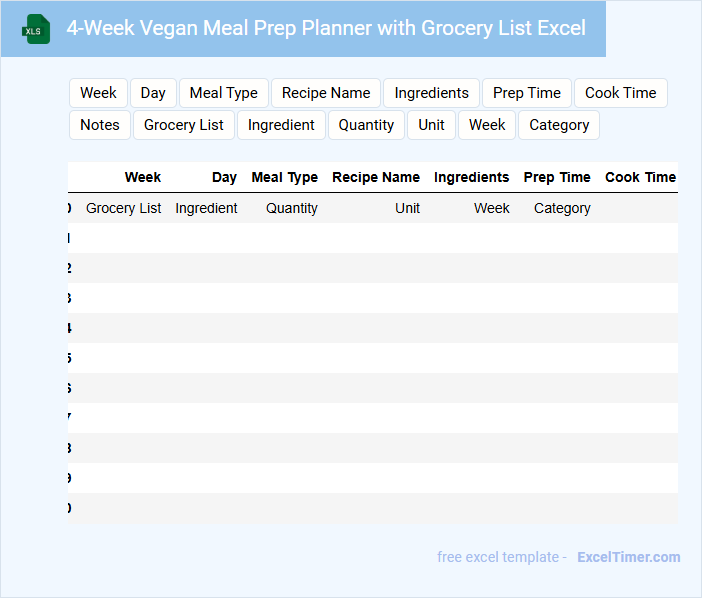Select the Cook Time tag button
Screen dimensions: 702x598
tap(620, 93)
